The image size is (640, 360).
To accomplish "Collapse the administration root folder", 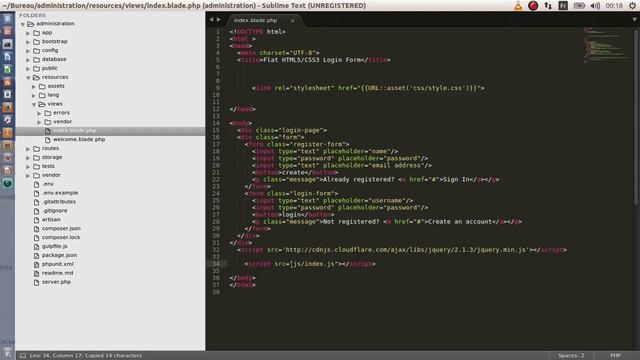I will coord(23,24).
